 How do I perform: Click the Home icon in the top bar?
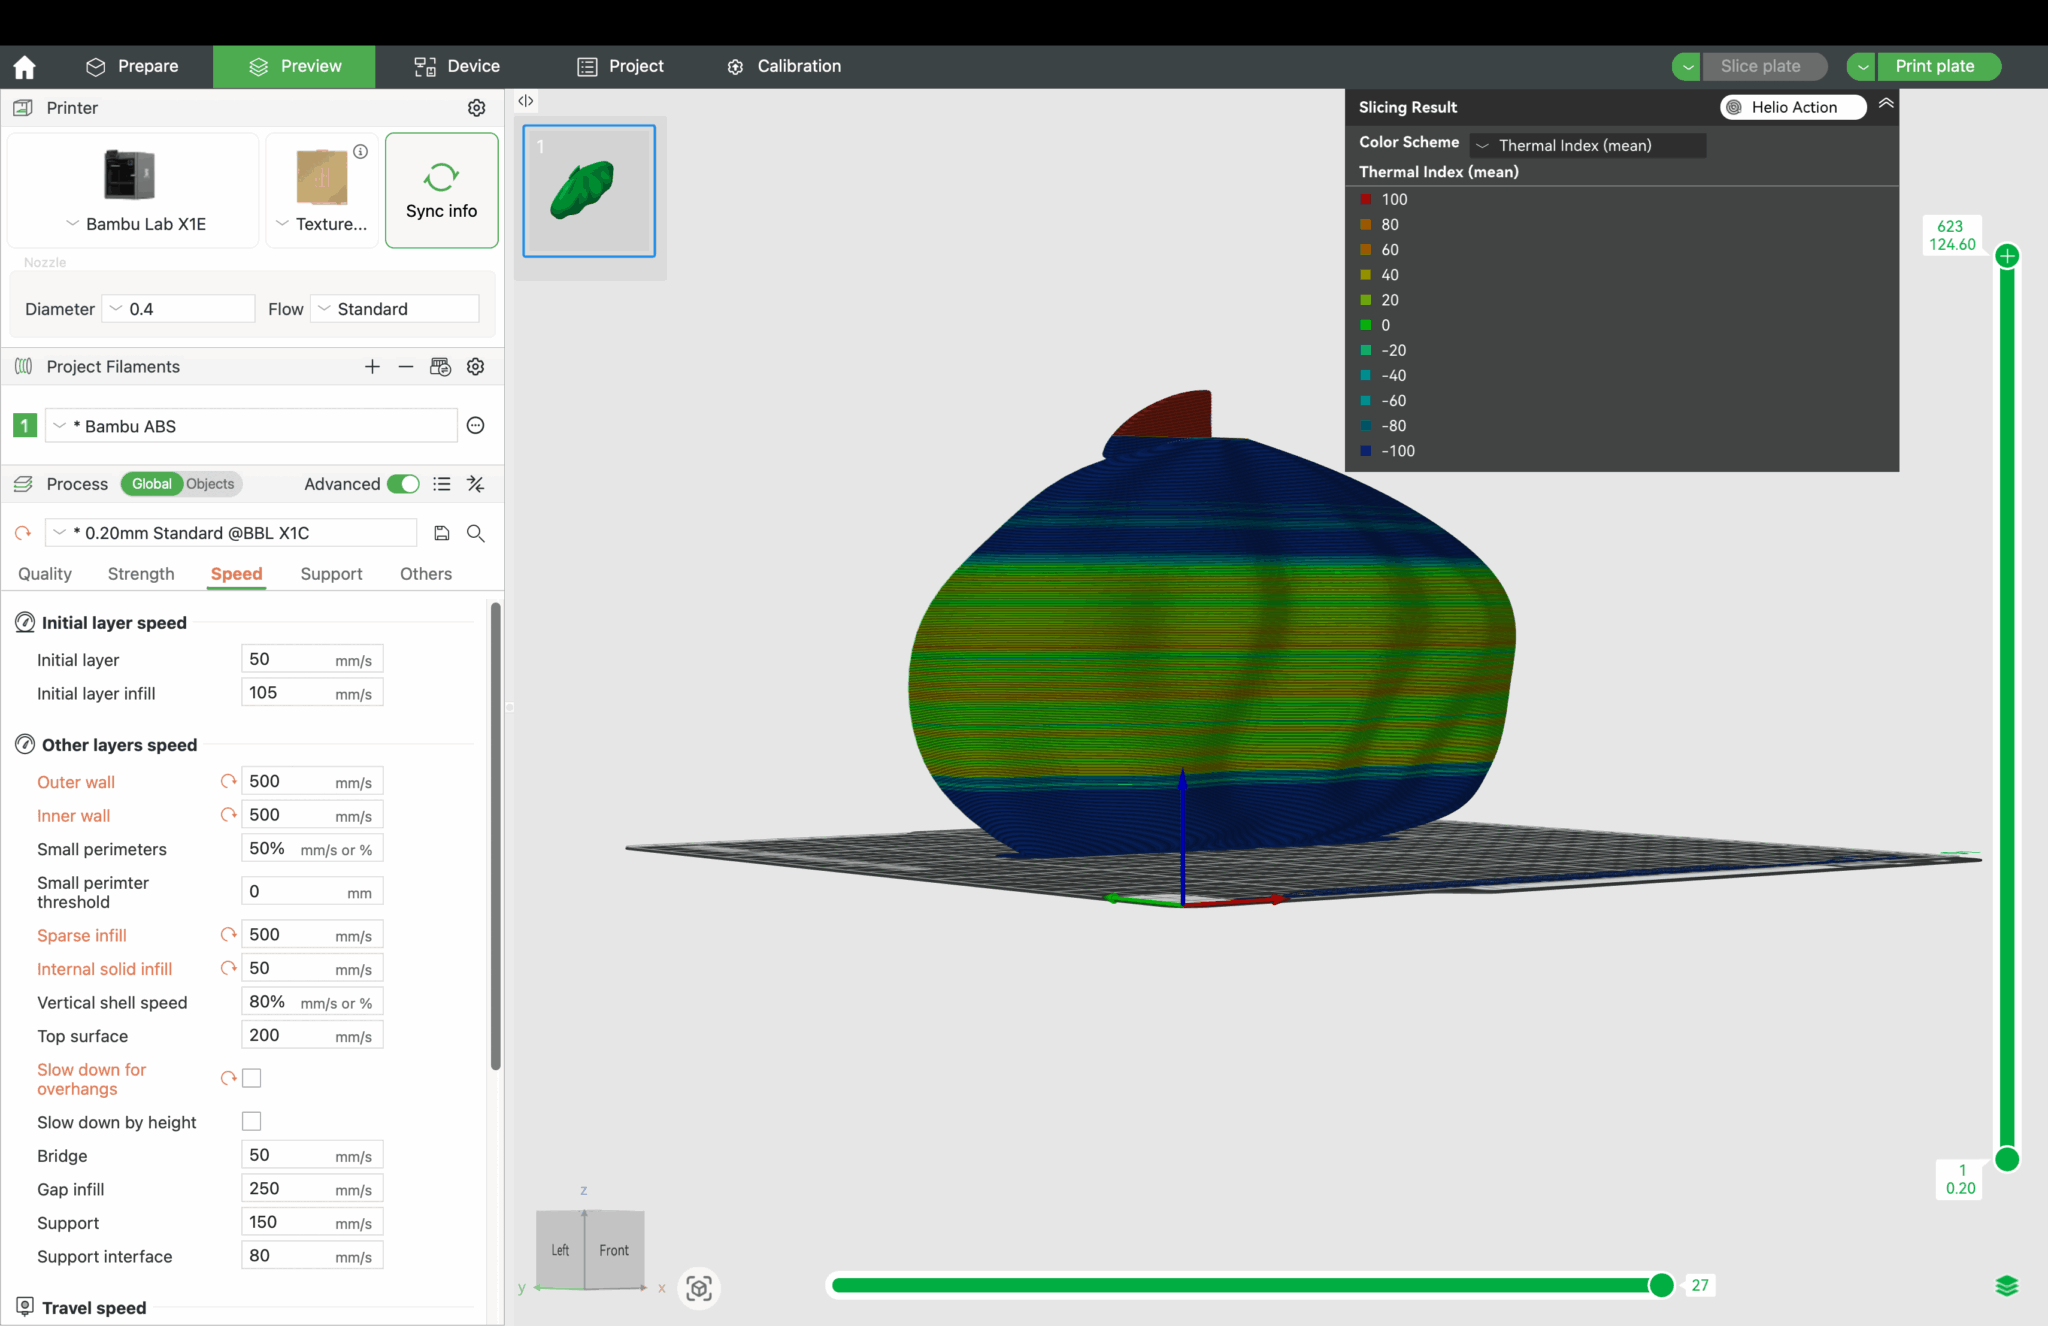(23, 66)
